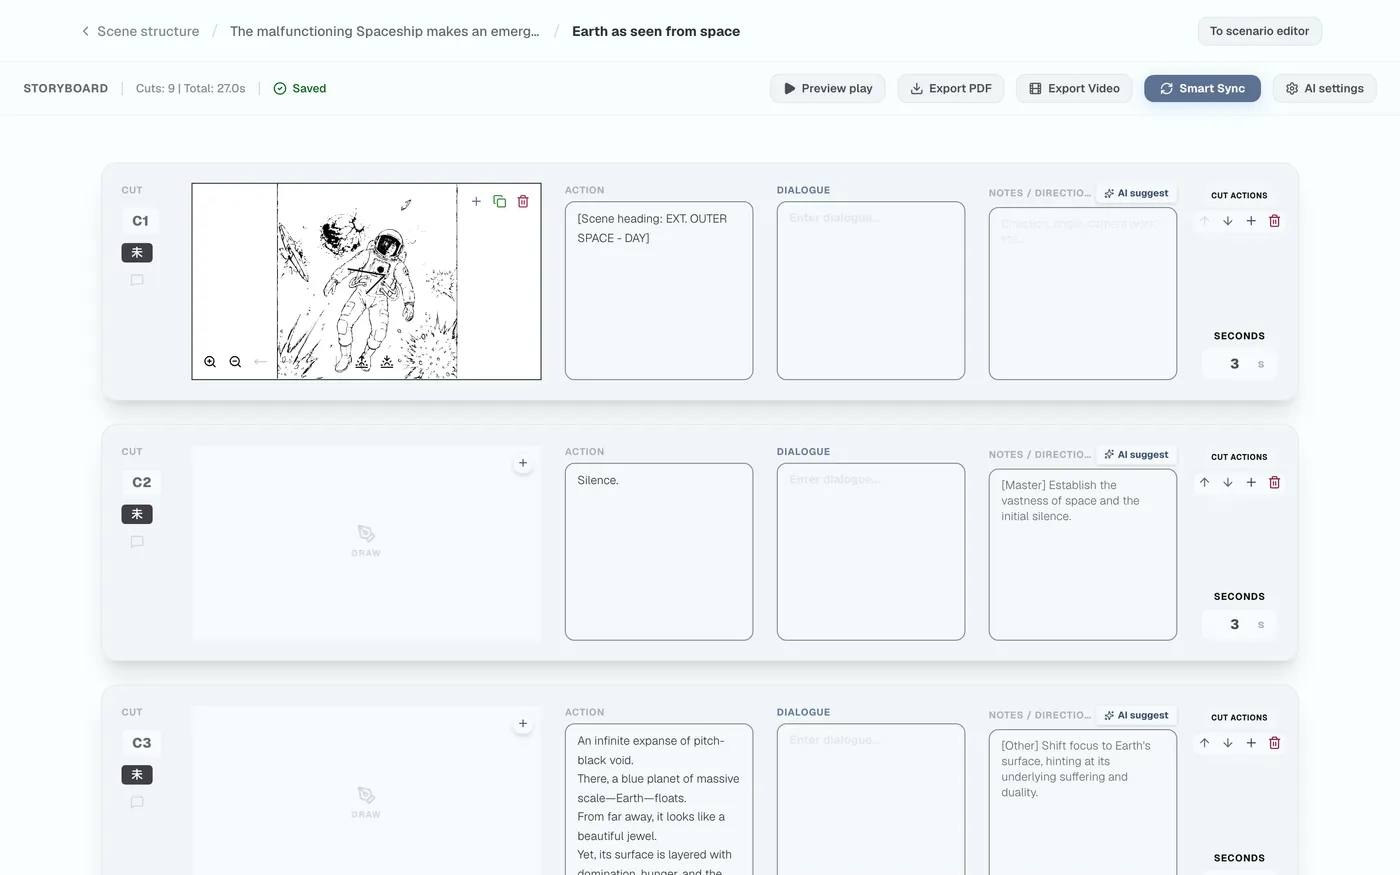Add a new cut after C3
1400x875 pixels.
[1251, 743]
